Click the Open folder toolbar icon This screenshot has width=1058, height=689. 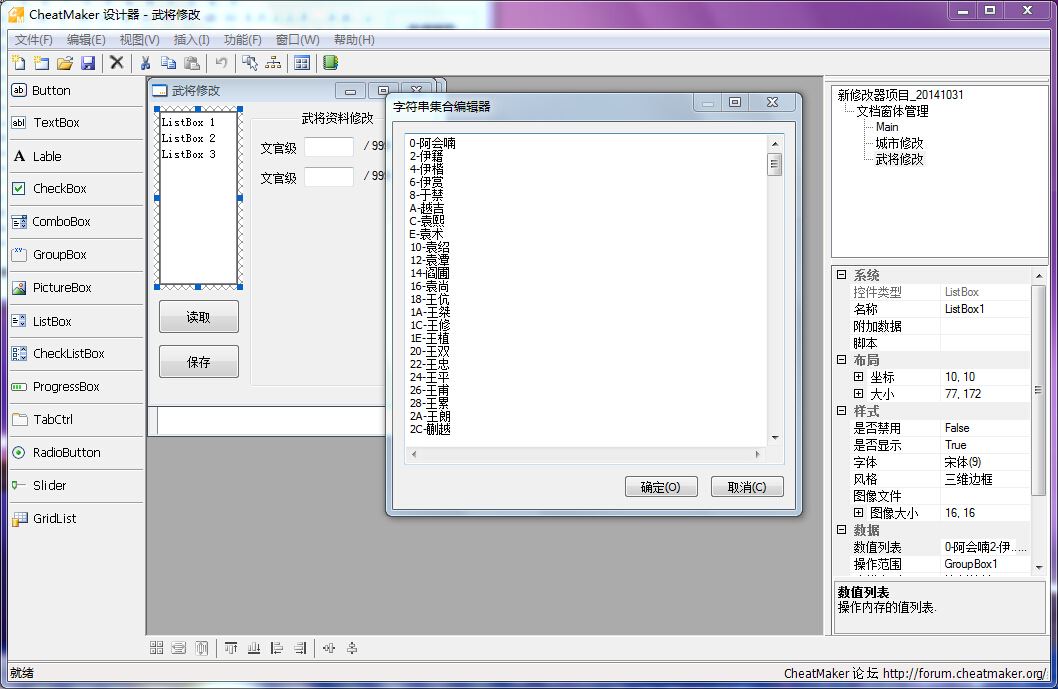point(65,63)
